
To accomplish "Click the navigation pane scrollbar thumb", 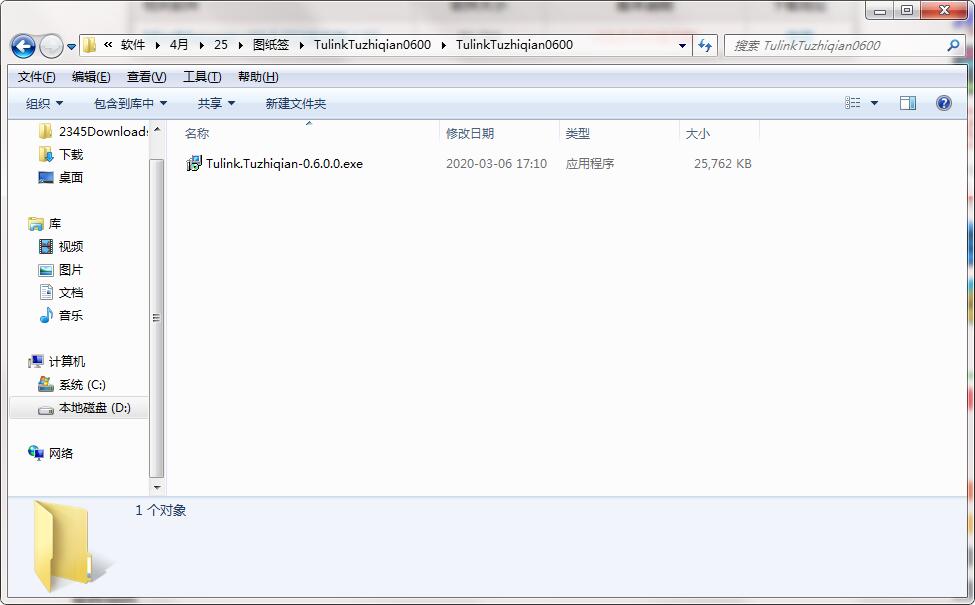I will tap(157, 318).
